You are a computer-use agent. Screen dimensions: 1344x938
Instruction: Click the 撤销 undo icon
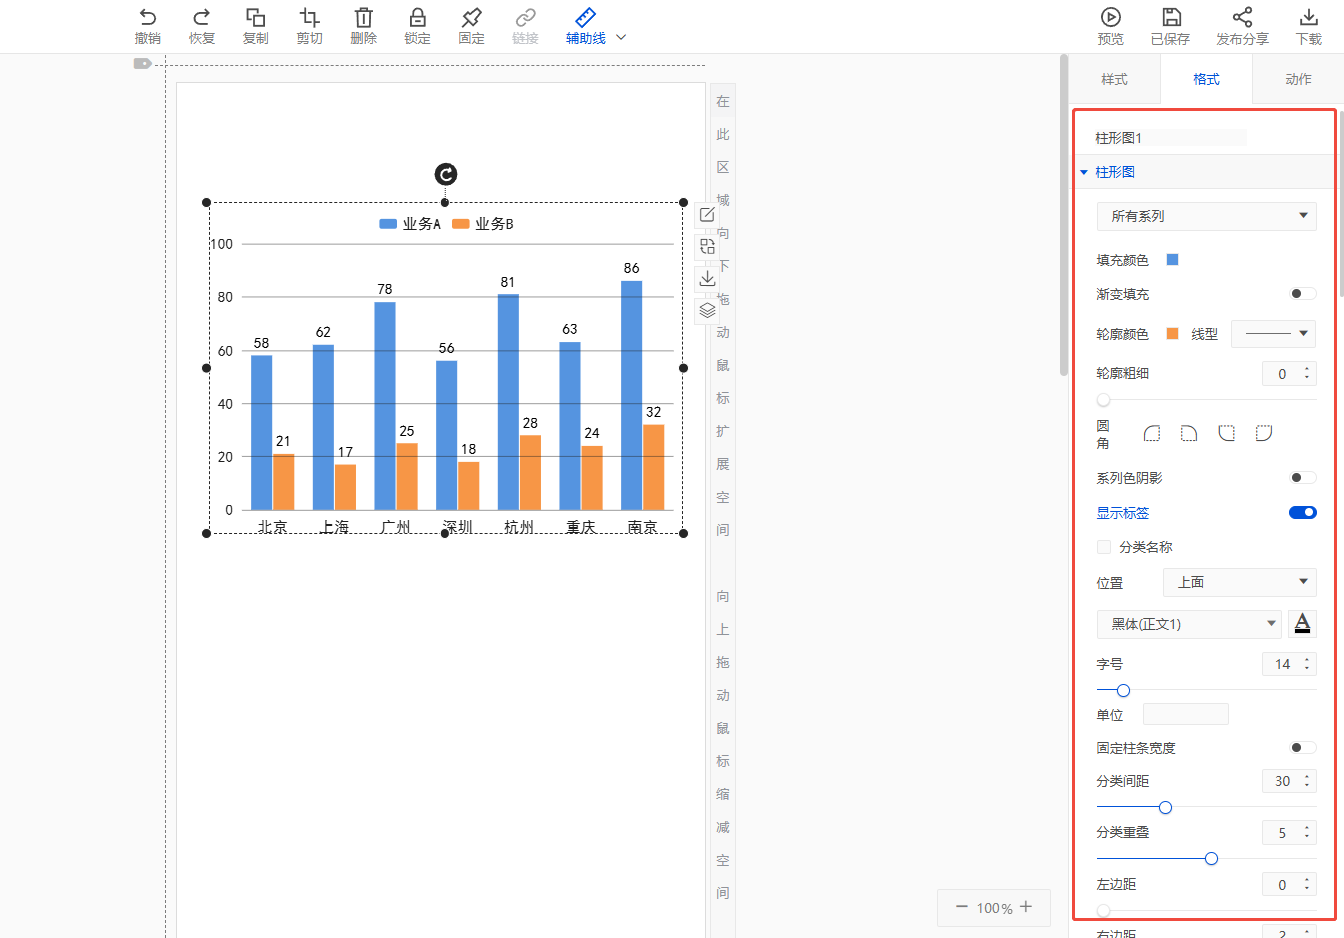tap(148, 17)
